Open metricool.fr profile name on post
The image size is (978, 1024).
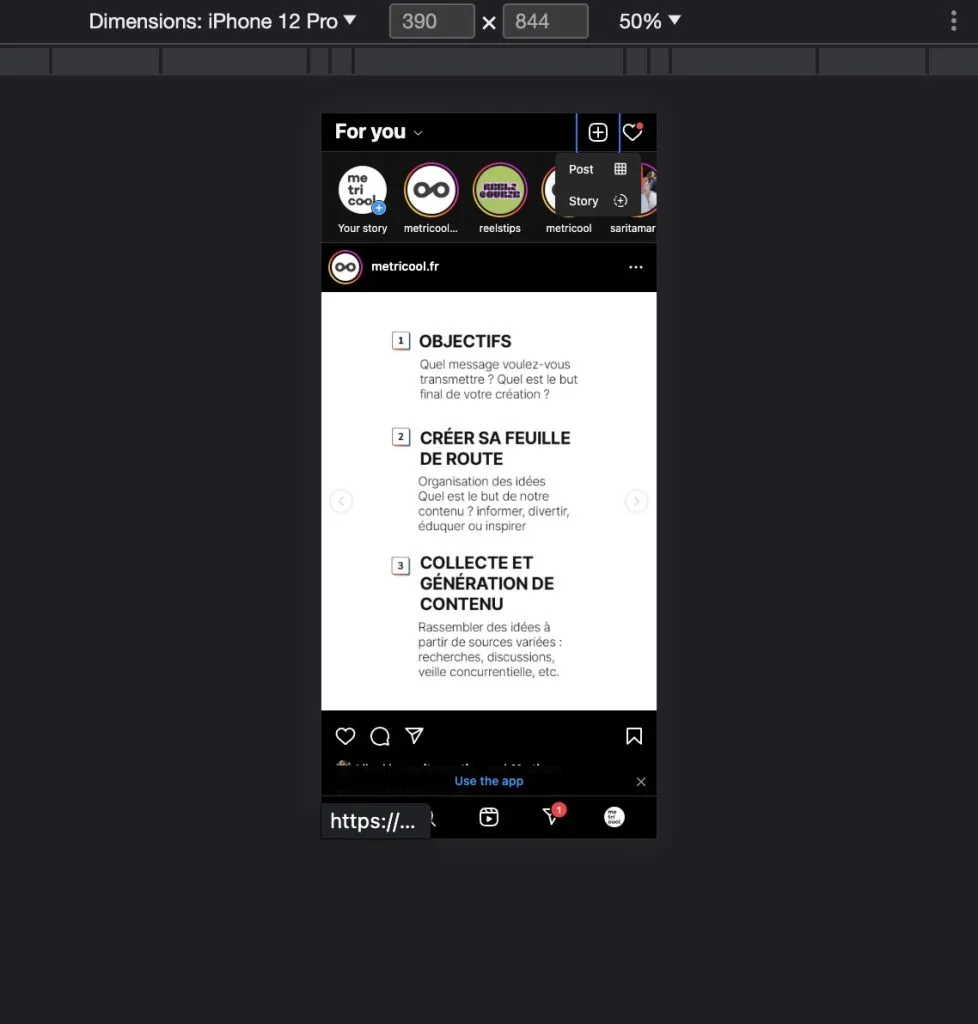click(x=405, y=266)
